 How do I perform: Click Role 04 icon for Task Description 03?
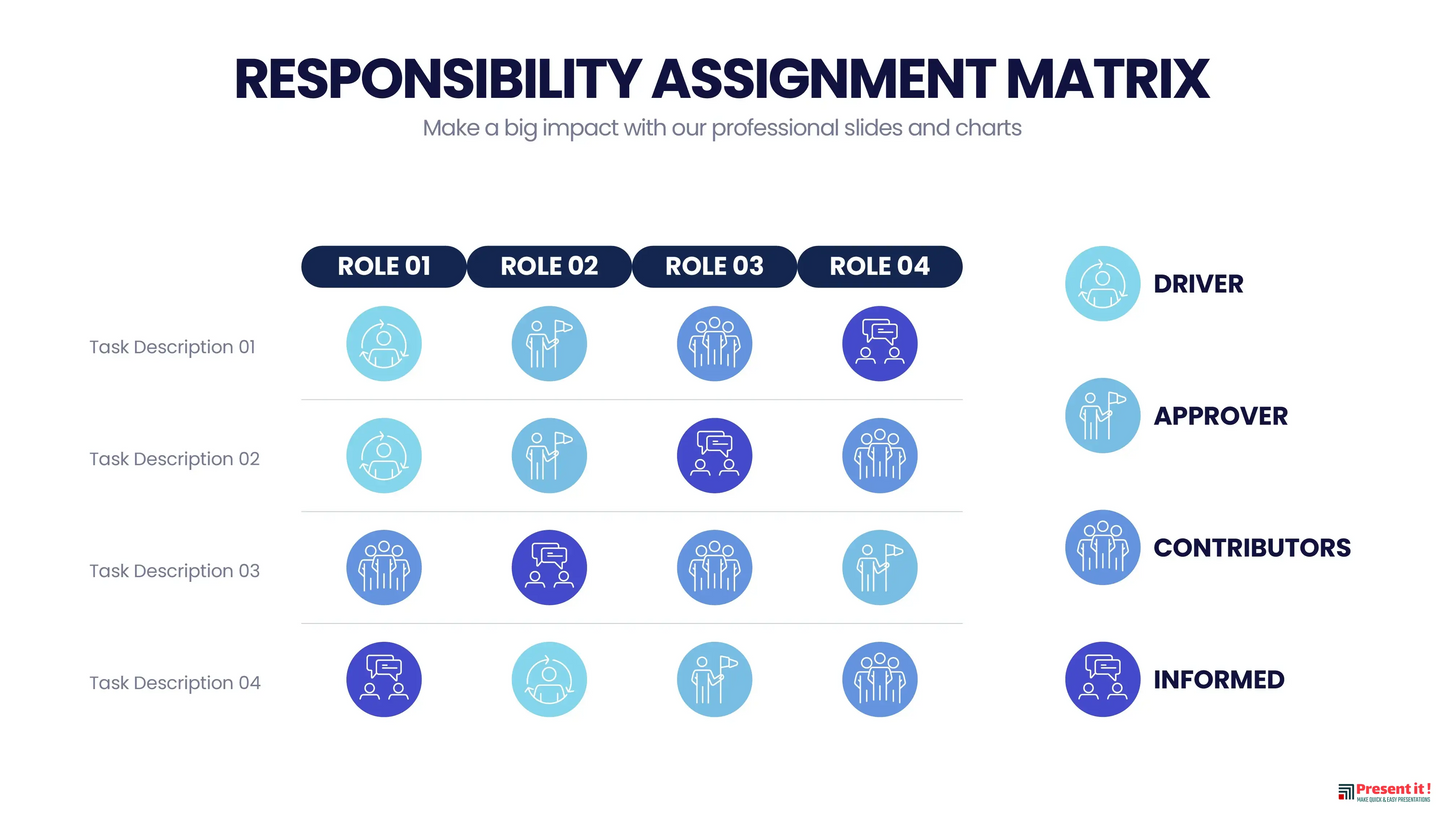click(879, 568)
